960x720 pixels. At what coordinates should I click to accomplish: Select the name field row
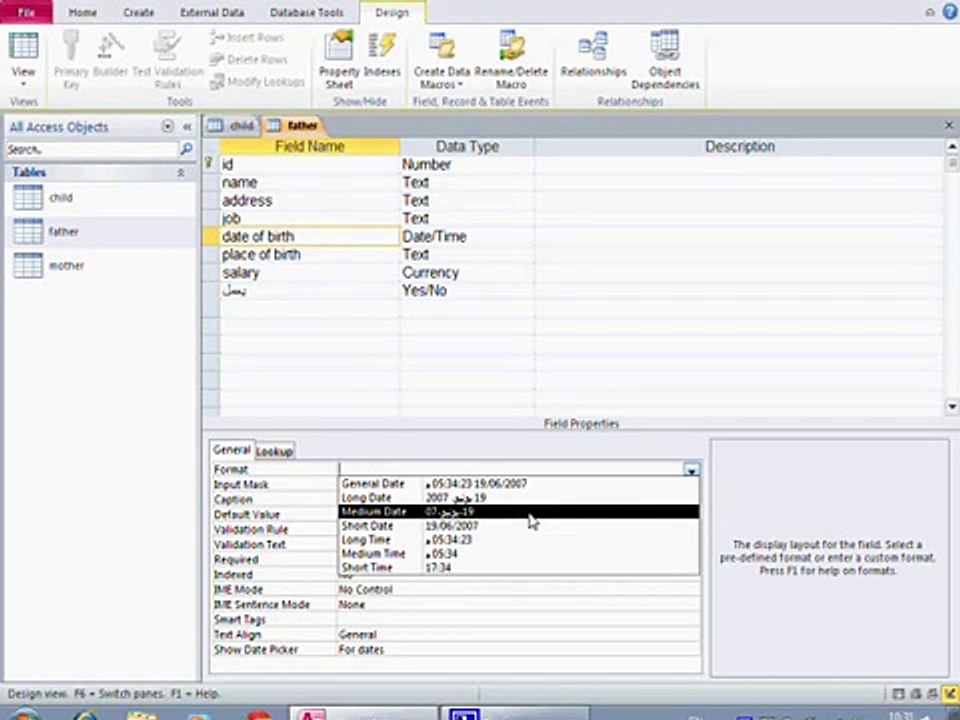pyautogui.click(x=310, y=182)
